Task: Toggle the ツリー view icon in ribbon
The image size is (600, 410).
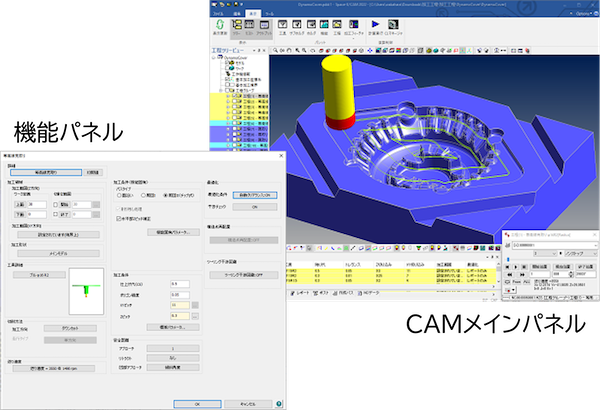Action: click(237, 25)
